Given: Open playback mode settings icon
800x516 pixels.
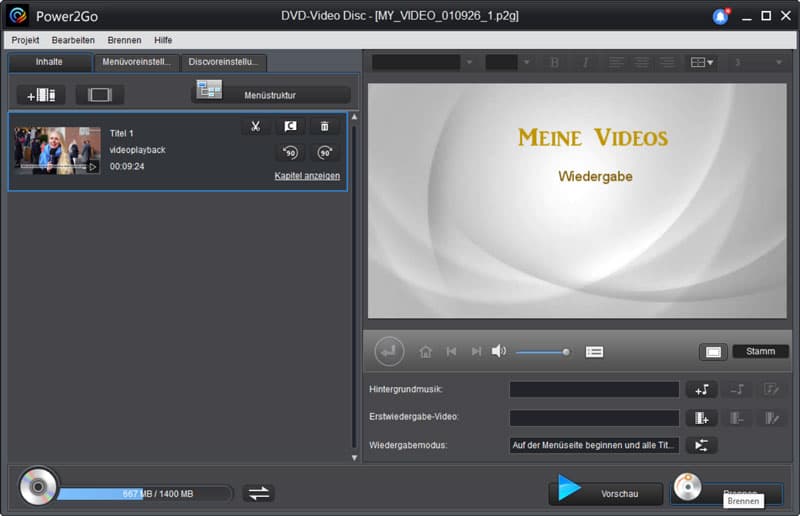Looking at the screenshot, I should 701,446.
